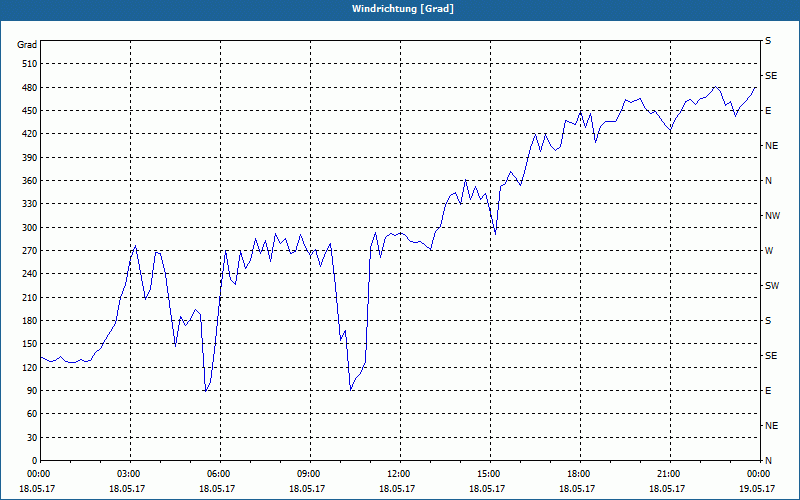Screen dimensions: 800x500
Task: Click the 03:00 time axis label
Action: tap(130, 473)
